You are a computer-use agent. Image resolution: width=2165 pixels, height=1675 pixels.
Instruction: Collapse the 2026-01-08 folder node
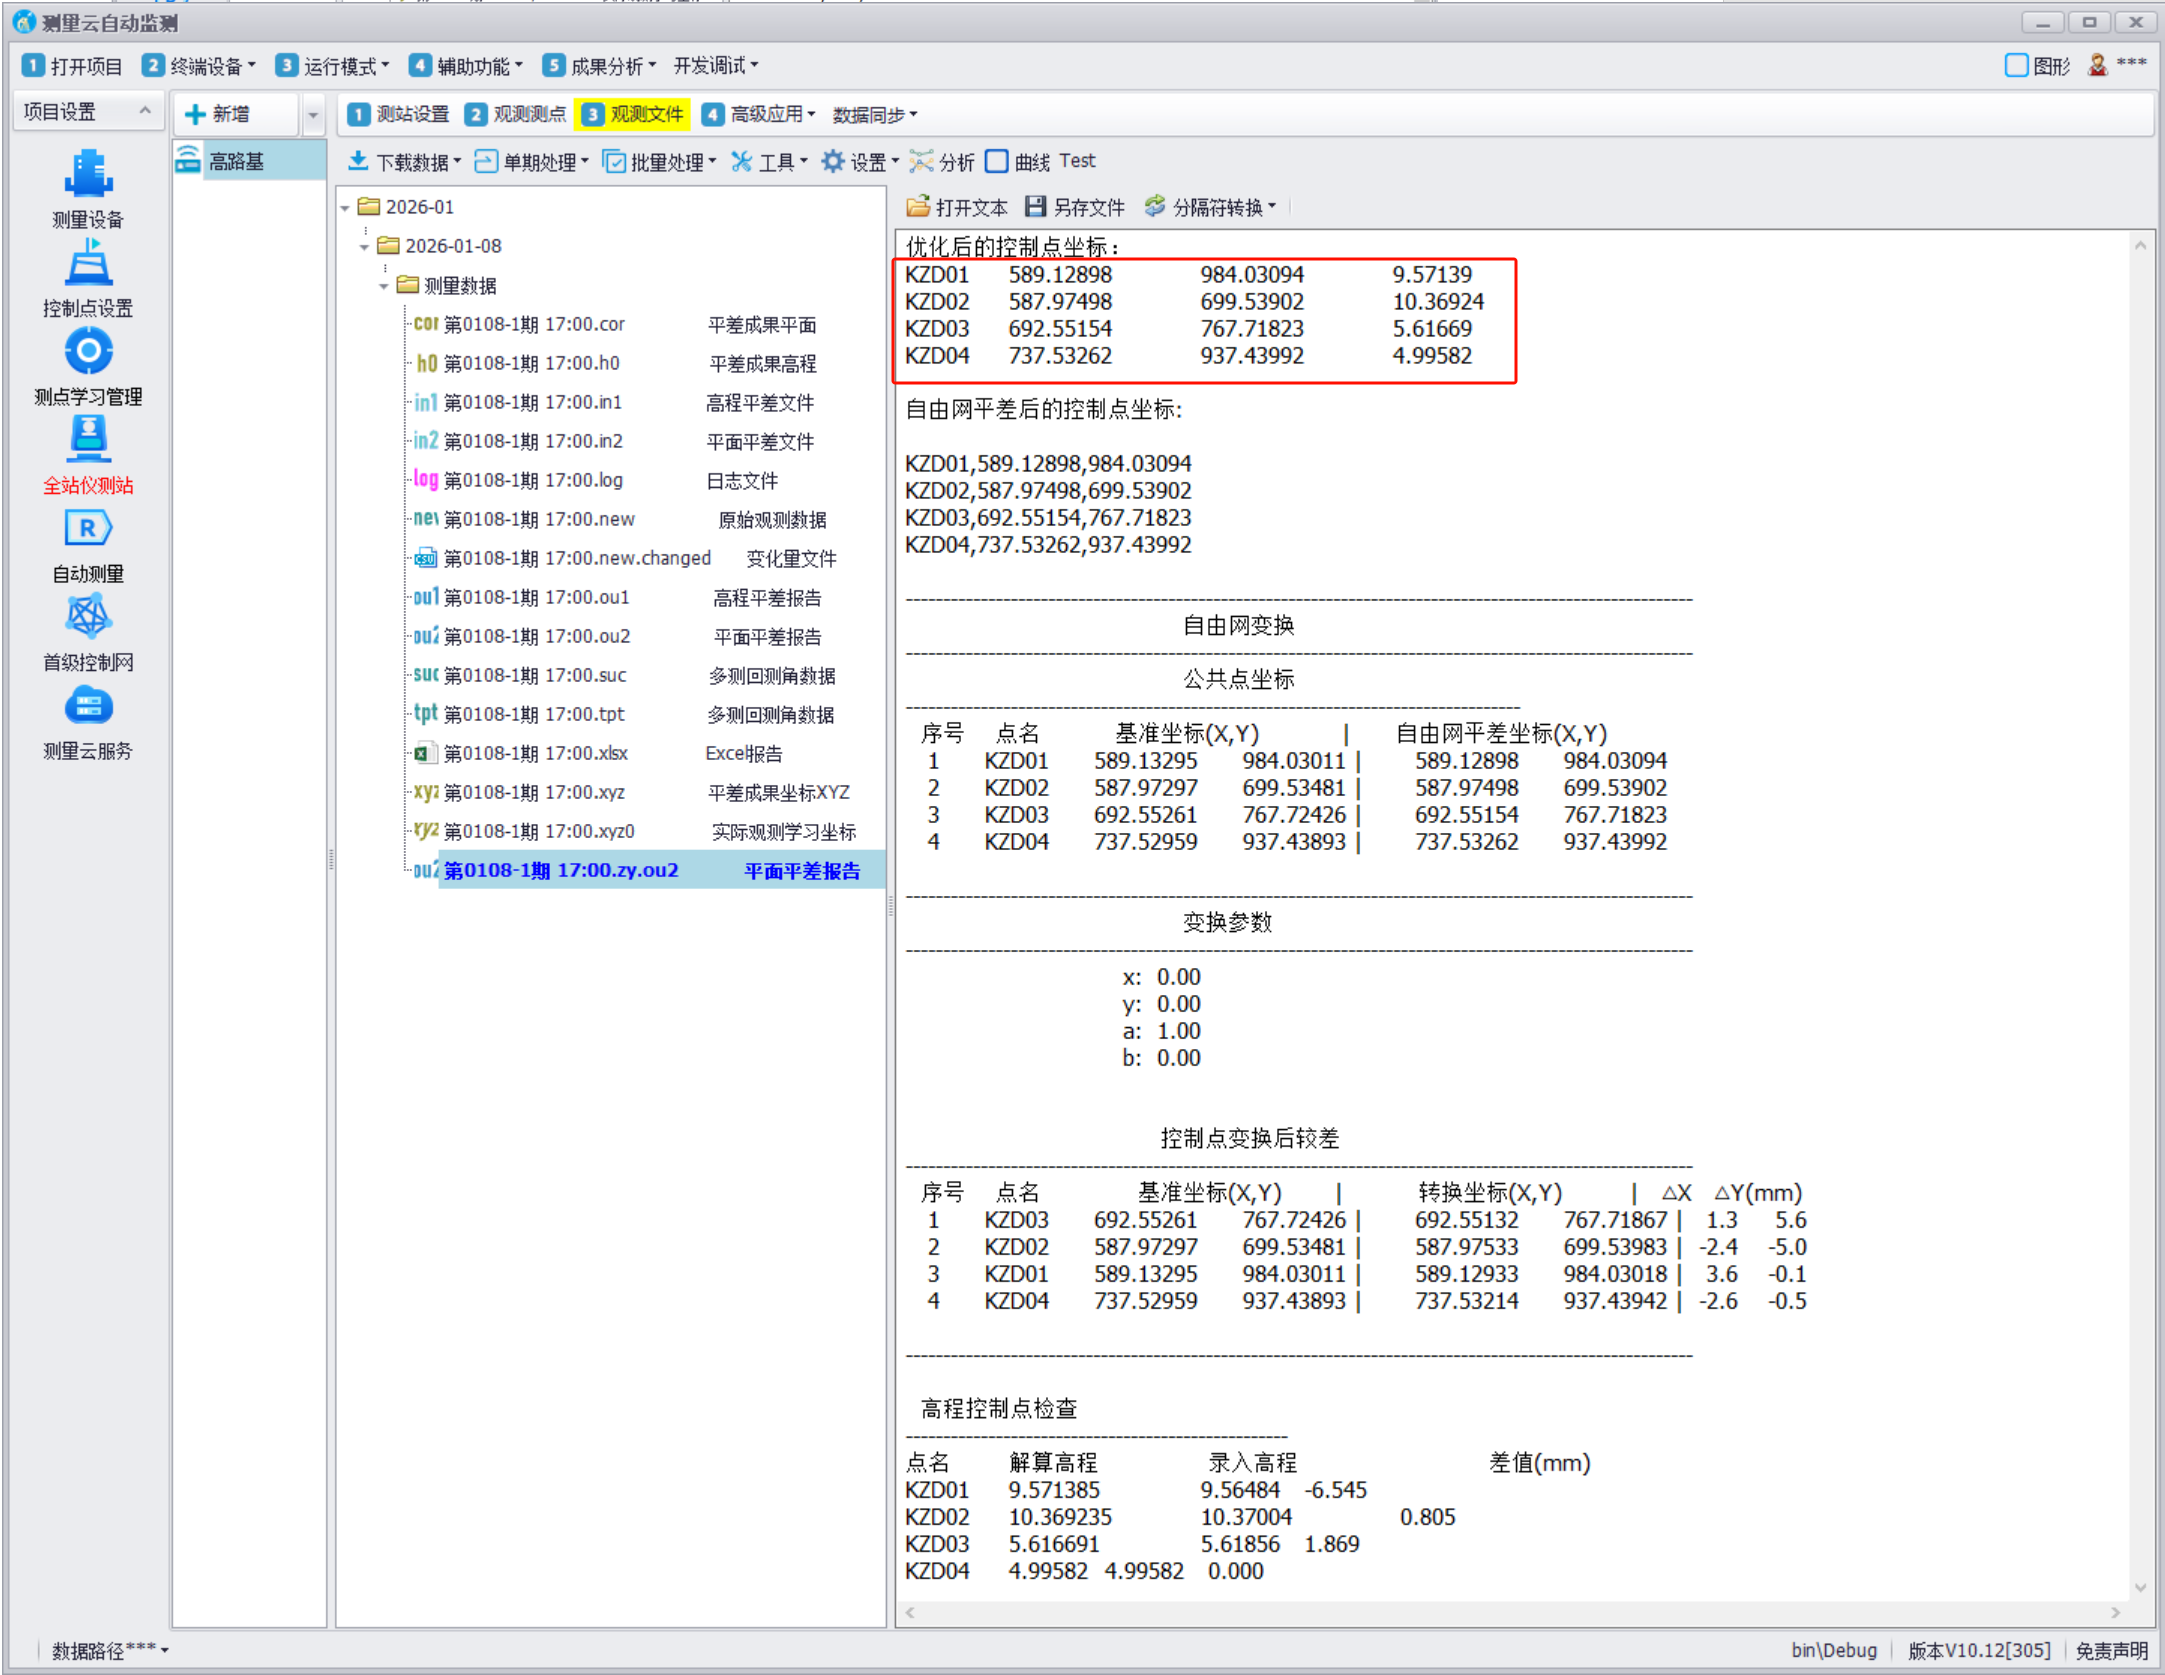[365, 247]
